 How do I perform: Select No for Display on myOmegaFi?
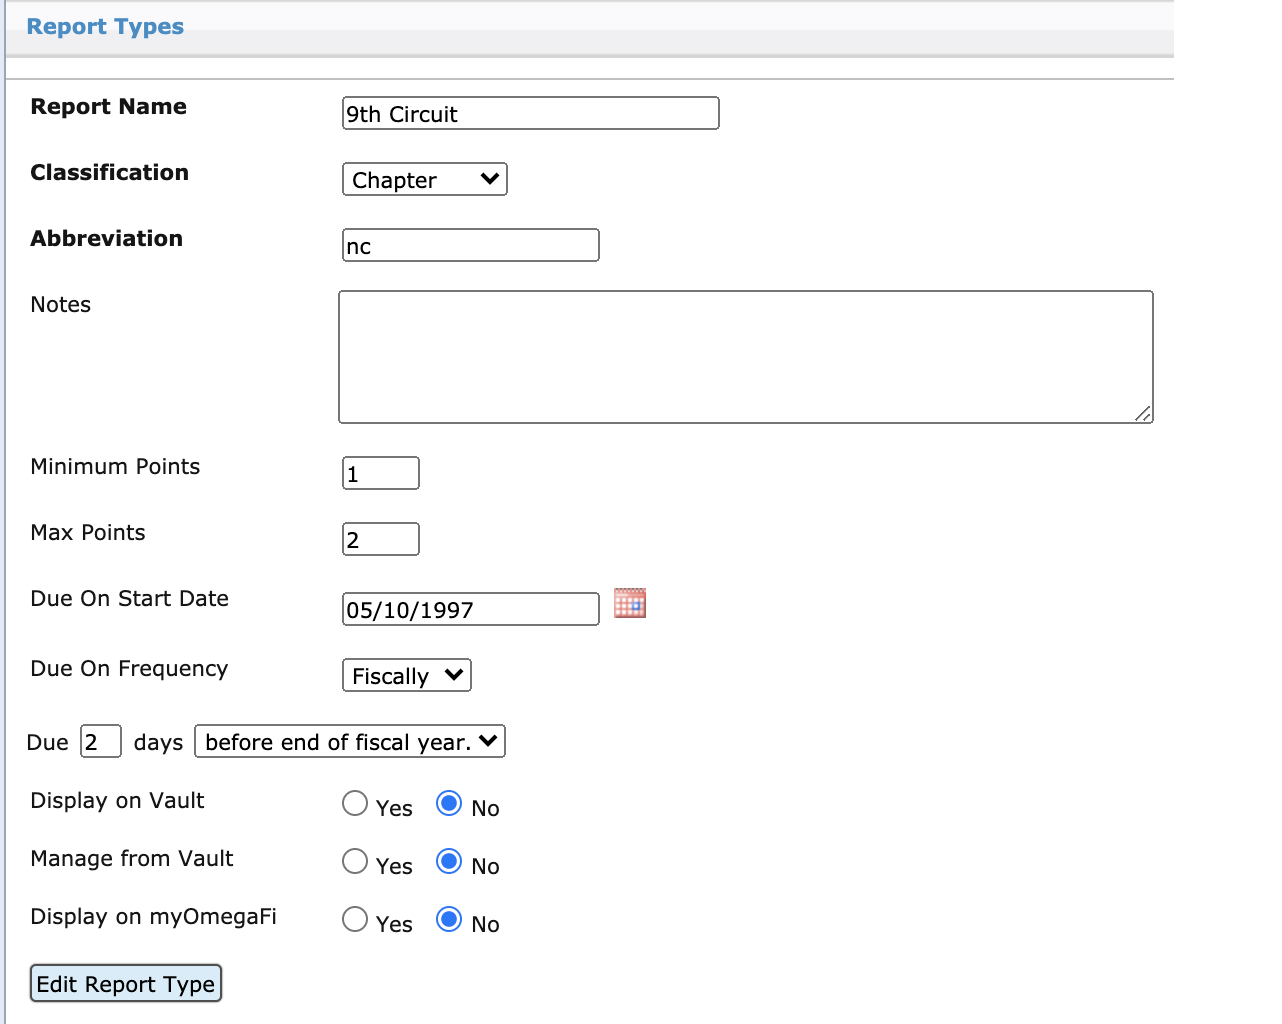coord(449,919)
